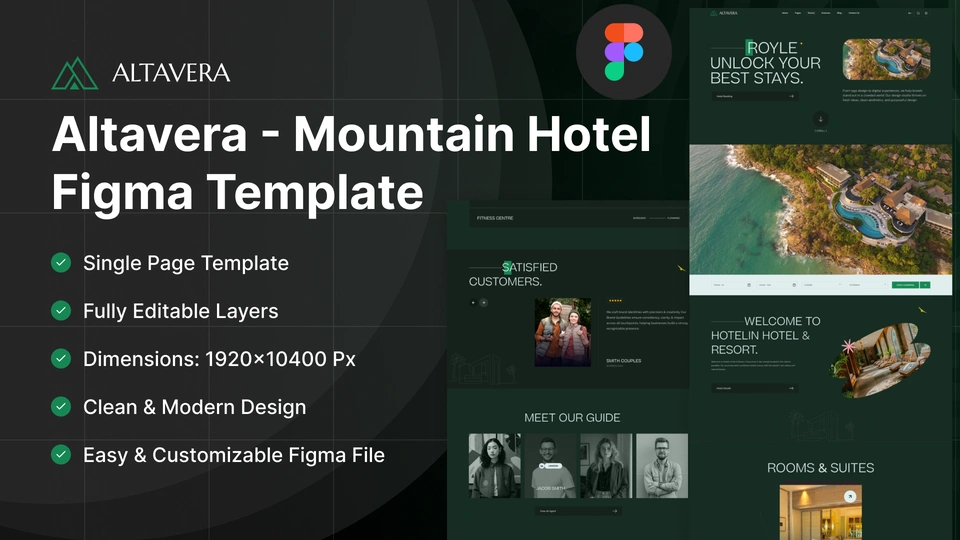Click the 'Altavera - Mountain Hotel' title line
The width and height of the screenshot is (960, 540).
pos(351,134)
